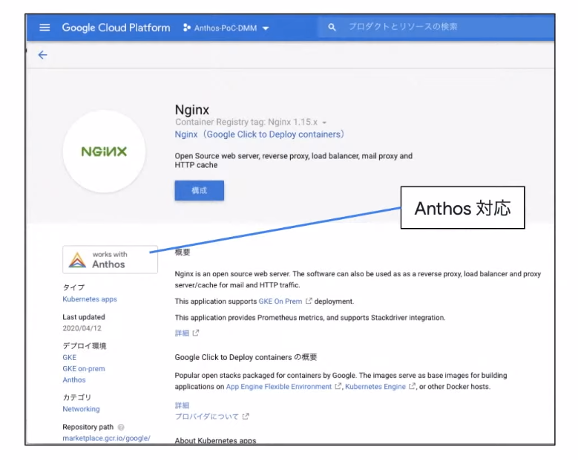The height and width of the screenshot is (460, 578).
Task: Open 詳細 link under Stackdriver integration text
Action: coord(182,333)
